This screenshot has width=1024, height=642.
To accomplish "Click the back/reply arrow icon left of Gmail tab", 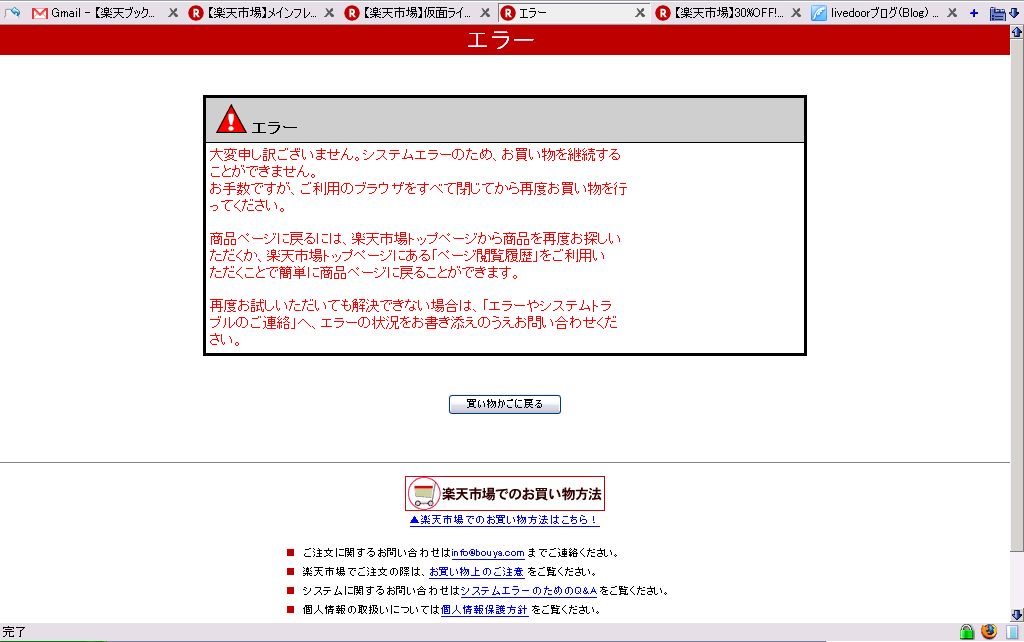I will click(x=12, y=12).
